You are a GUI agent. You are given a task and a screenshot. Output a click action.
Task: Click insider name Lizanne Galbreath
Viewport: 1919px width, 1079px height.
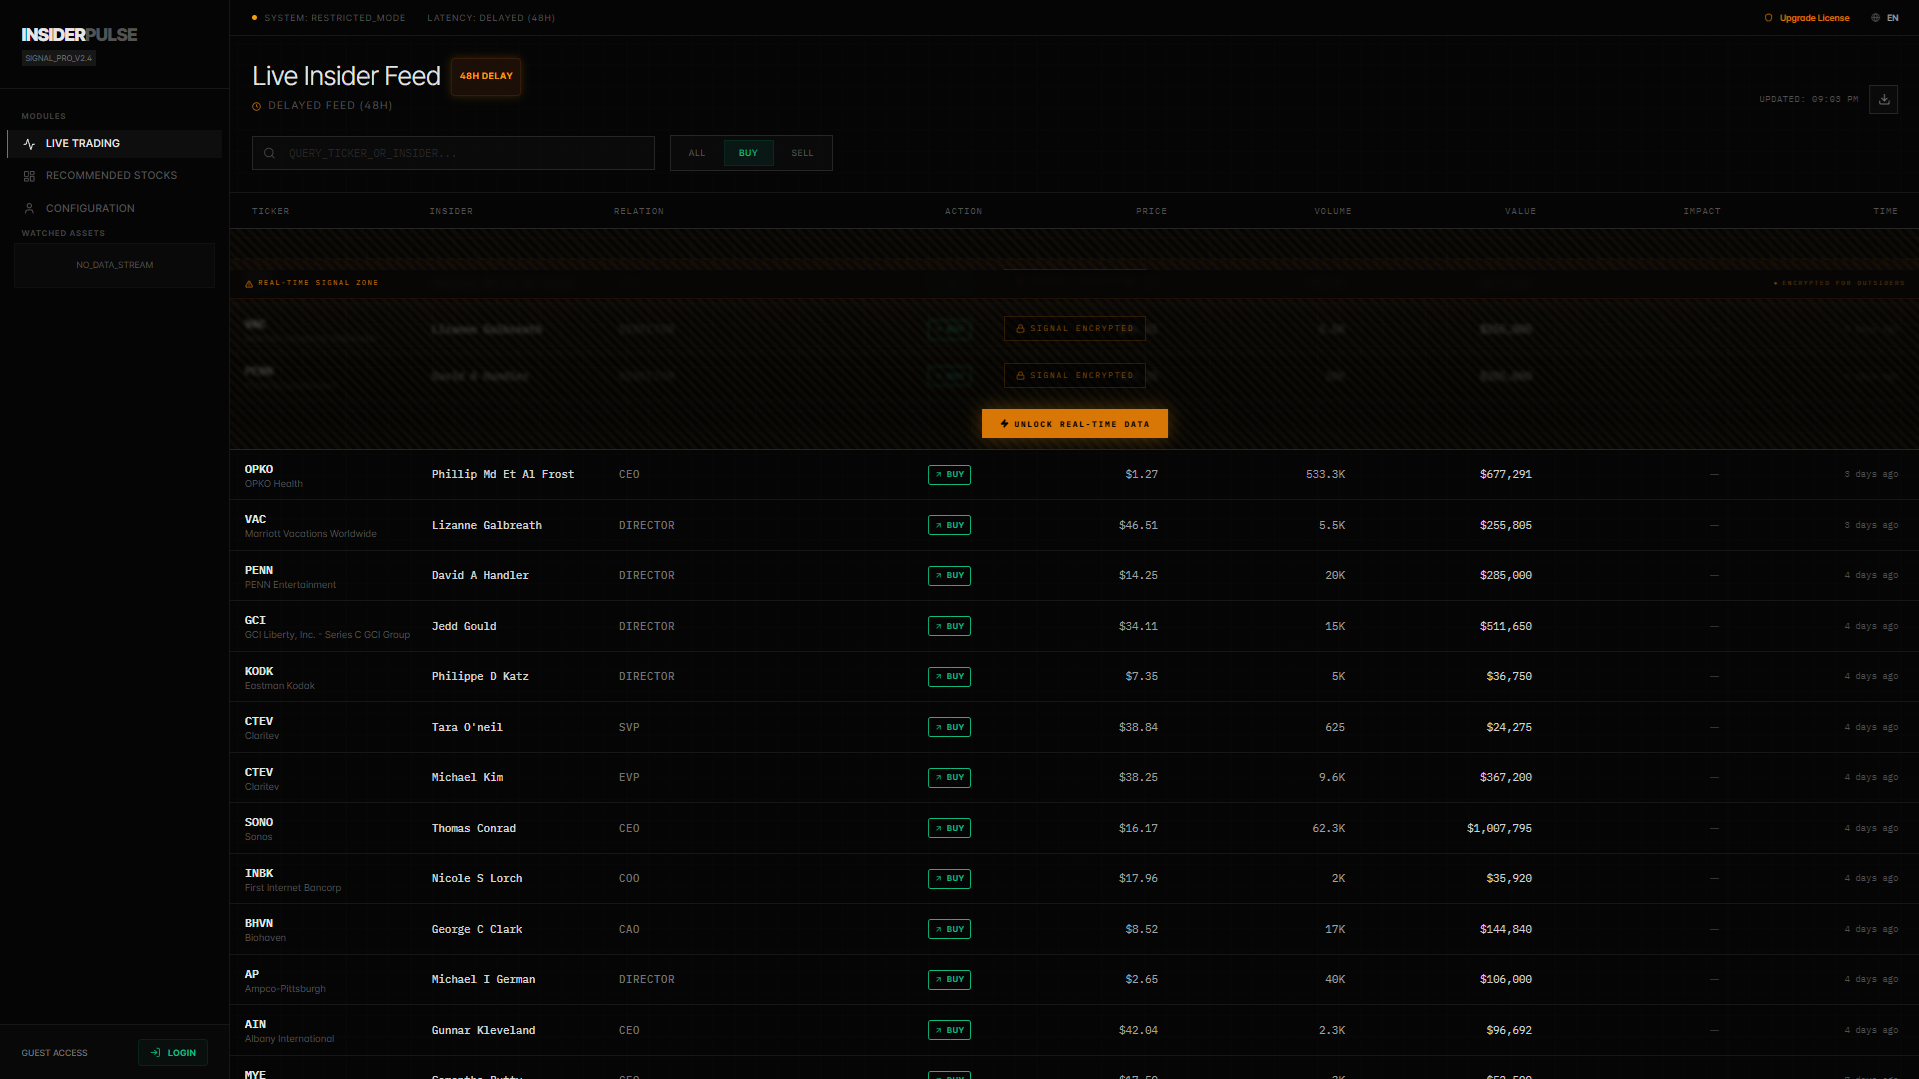(x=487, y=525)
